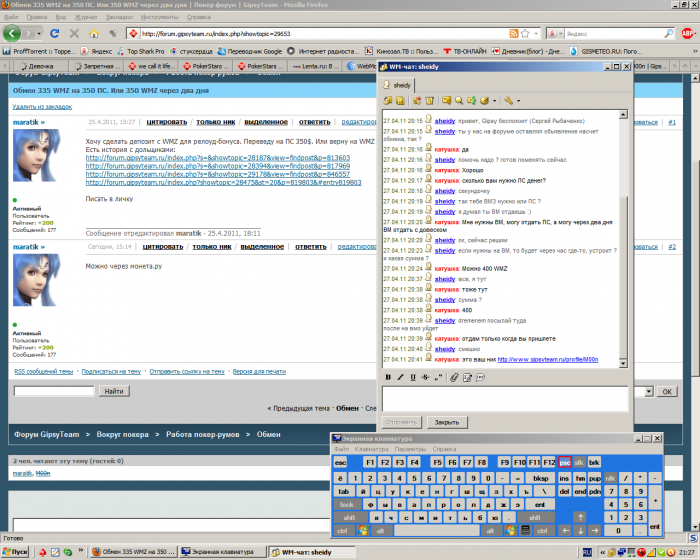Open dropdown arrow next to globe icon in chat
Viewport: 700px width, 560px height.
coord(494,101)
